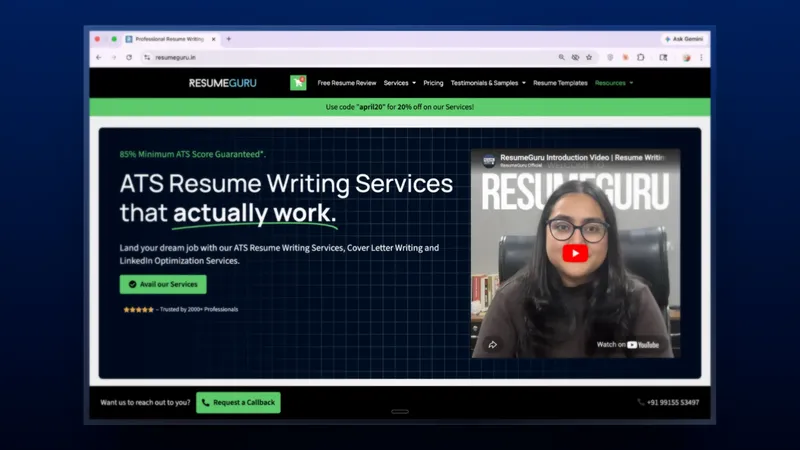Click the share arrow on the video
This screenshot has width=800, height=450.
(x=492, y=345)
